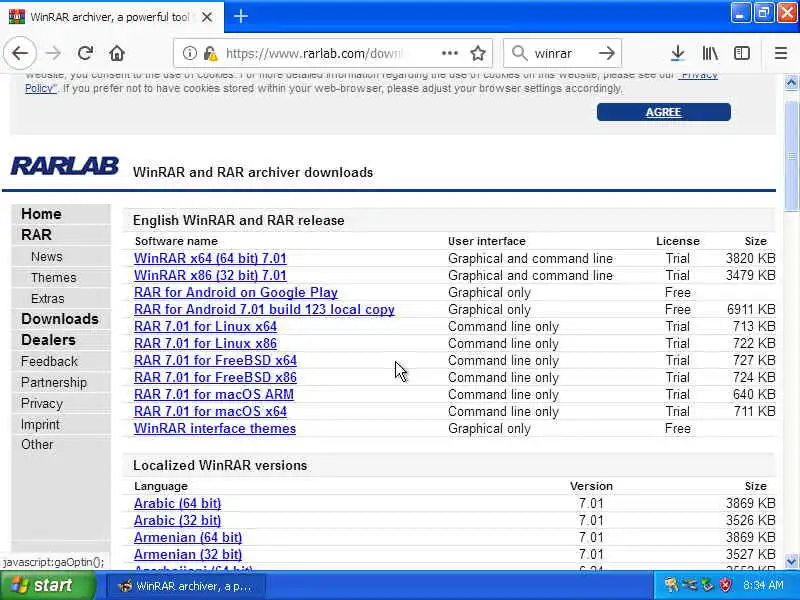Open RAR for Android on Google Play

pyautogui.click(x=236, y=292)
